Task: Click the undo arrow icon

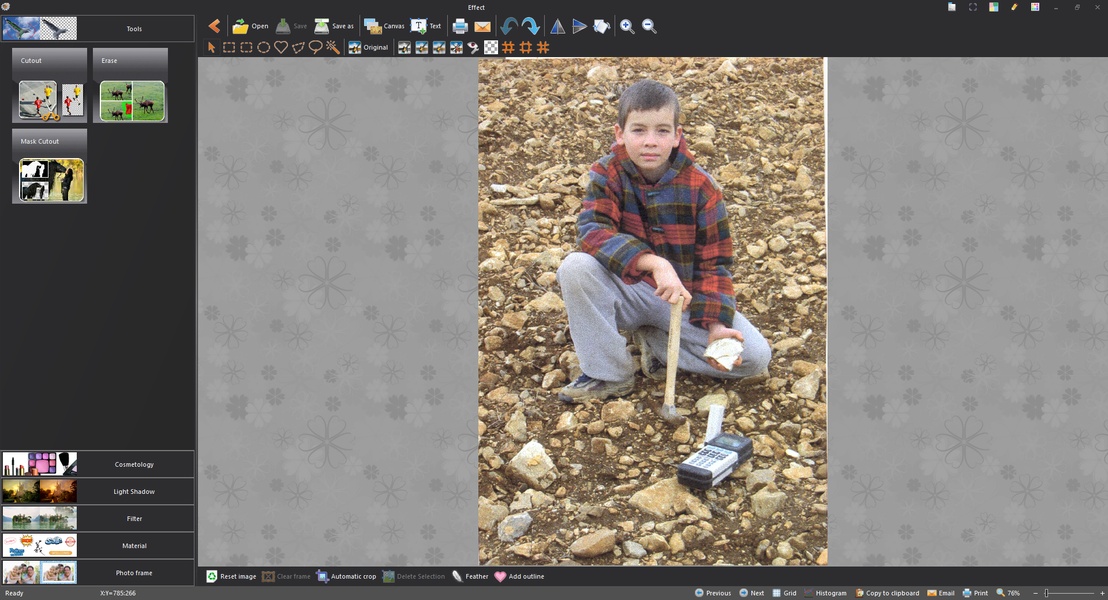Action: click(509, 26)
